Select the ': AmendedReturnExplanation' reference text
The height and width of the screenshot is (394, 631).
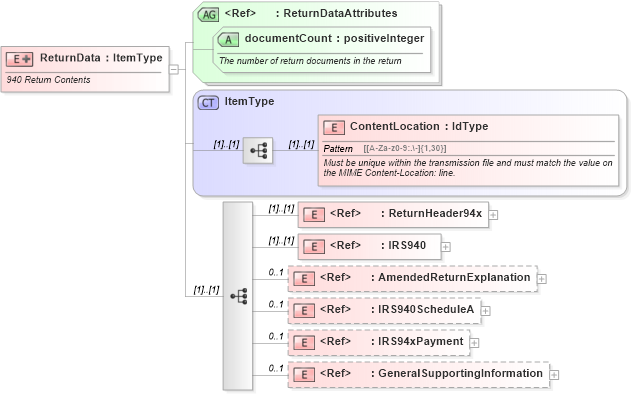pyautogui.click(x=451, y=277)
